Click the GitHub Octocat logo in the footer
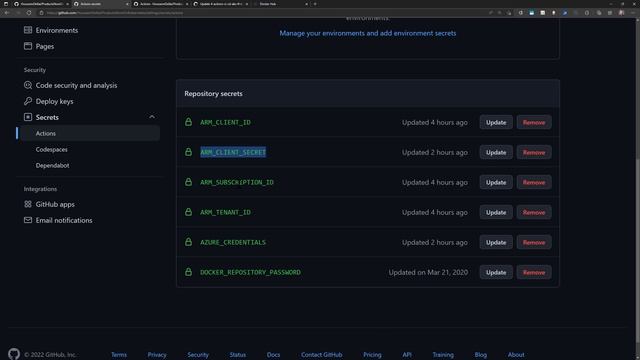Image resolution: width=640 pixels, height=360 pixels. (x=14, y=353)
